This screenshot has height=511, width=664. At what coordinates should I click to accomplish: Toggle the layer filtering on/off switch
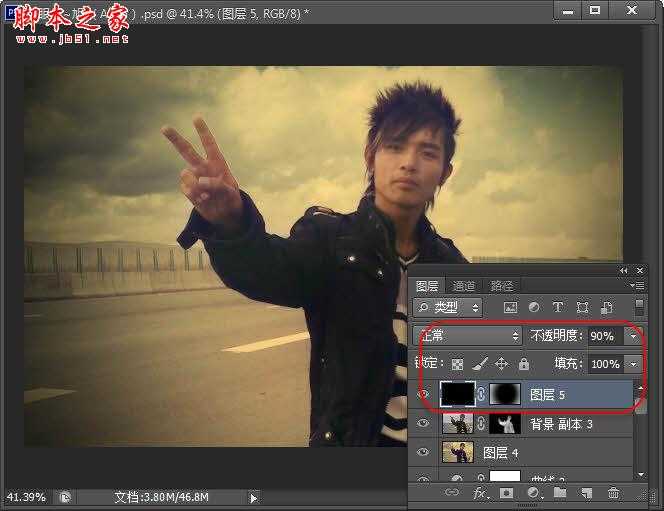point(639,307)
